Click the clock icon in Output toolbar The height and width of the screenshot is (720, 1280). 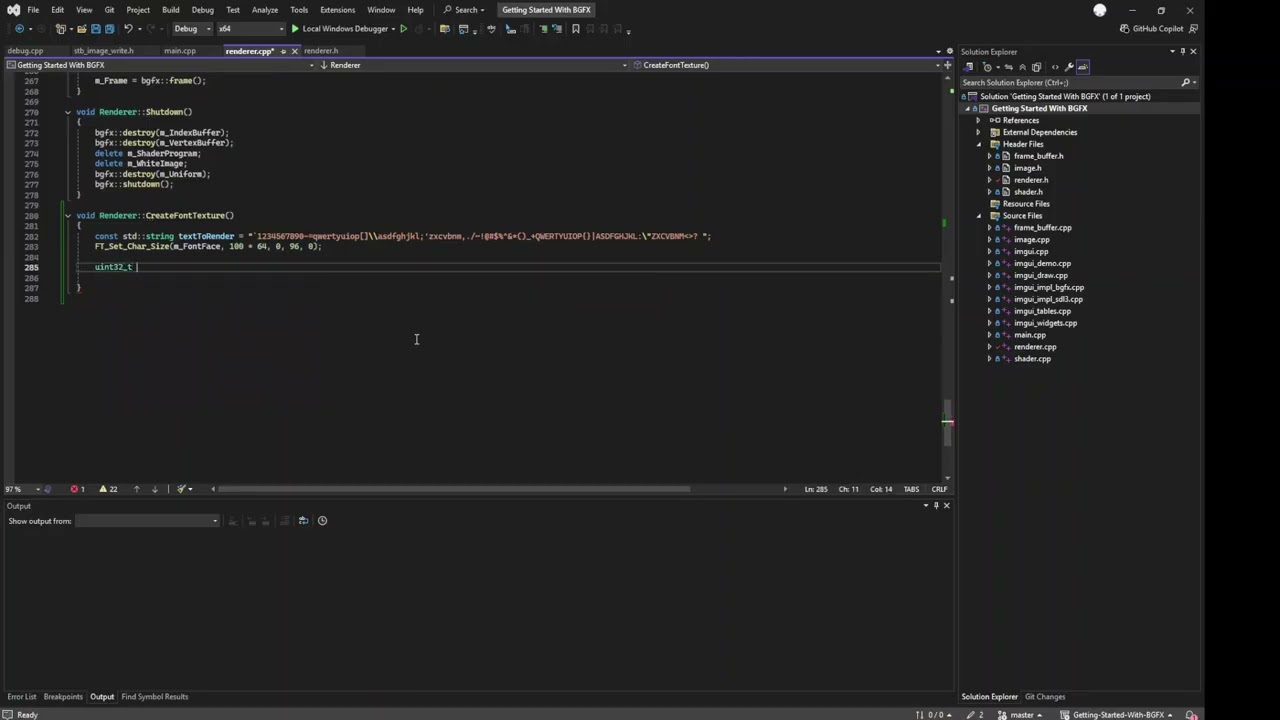(x=322, y=520)
